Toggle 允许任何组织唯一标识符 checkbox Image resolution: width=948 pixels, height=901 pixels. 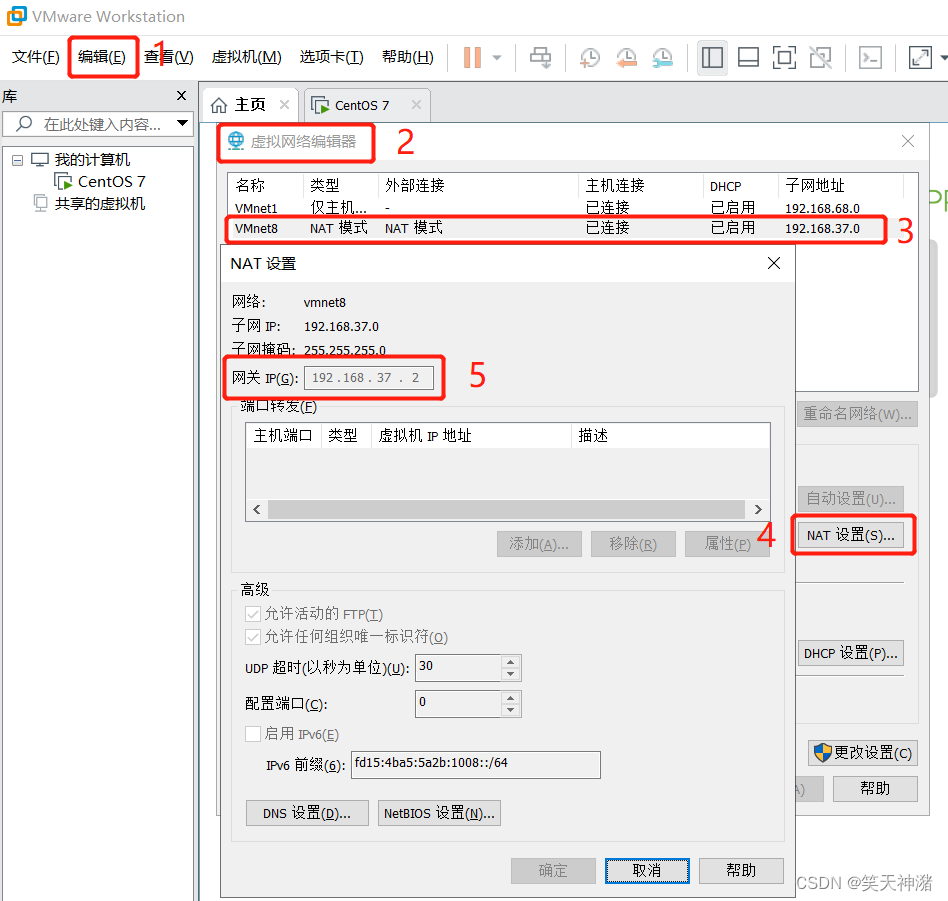[253, 637]
